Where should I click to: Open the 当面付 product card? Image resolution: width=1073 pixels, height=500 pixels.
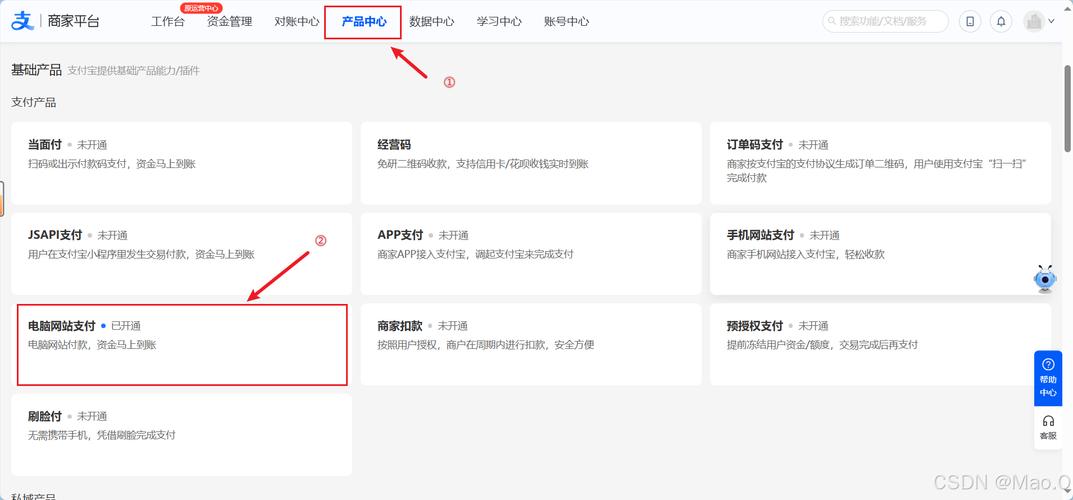pyautogui.click(x=181, y=163)
